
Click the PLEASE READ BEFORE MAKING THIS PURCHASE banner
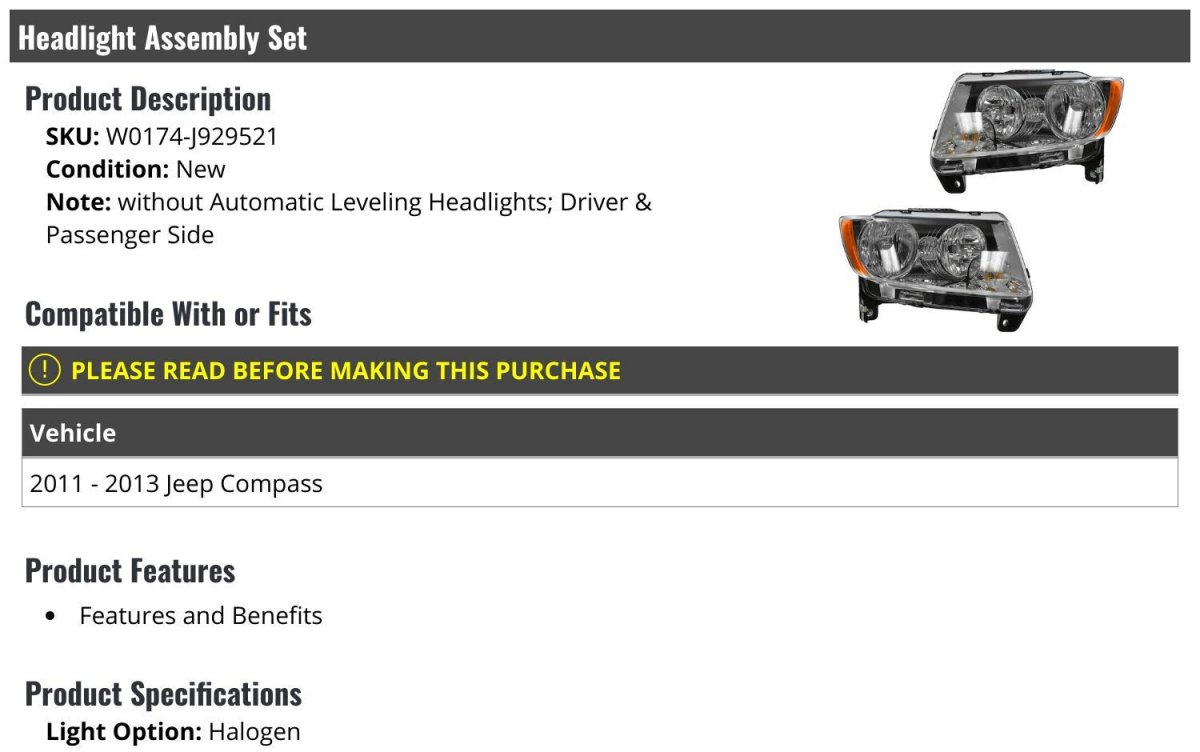(x=346, y=371)
